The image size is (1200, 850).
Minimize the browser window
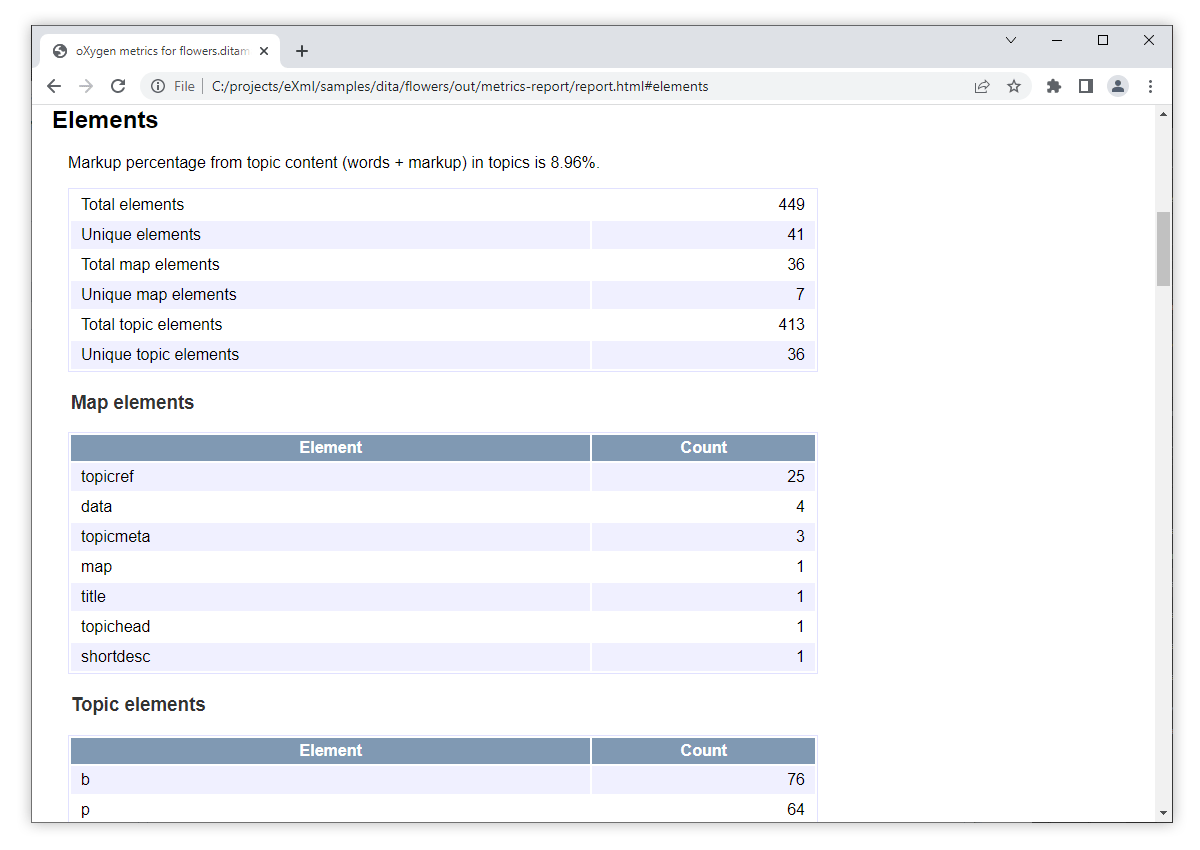(1057, 40)
